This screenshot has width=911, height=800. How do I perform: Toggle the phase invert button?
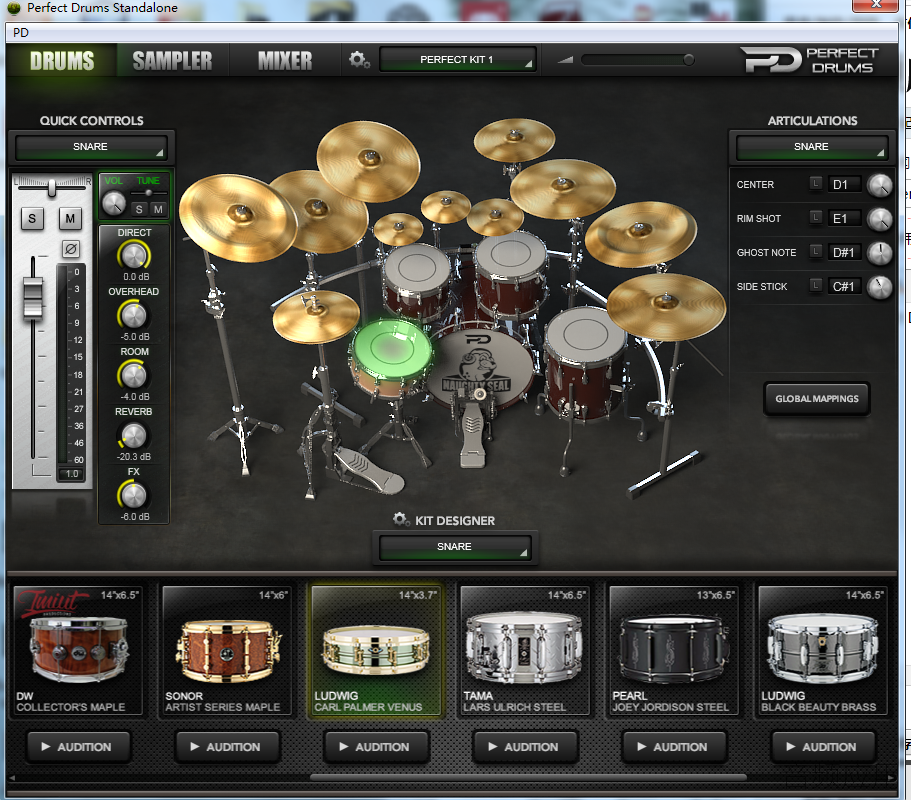click(x=71, y=249)
